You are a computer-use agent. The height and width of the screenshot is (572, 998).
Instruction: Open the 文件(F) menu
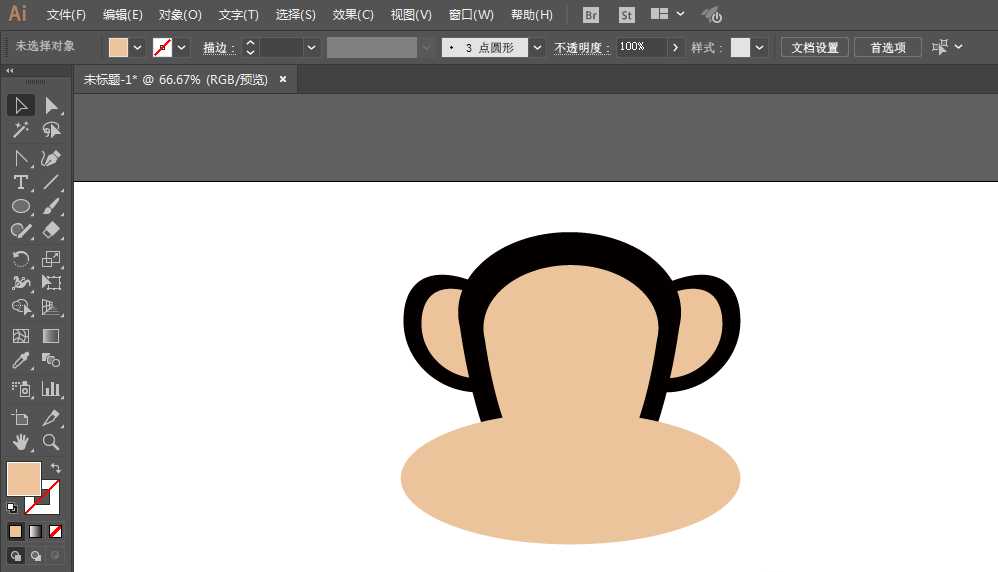[x=66, y=15]
